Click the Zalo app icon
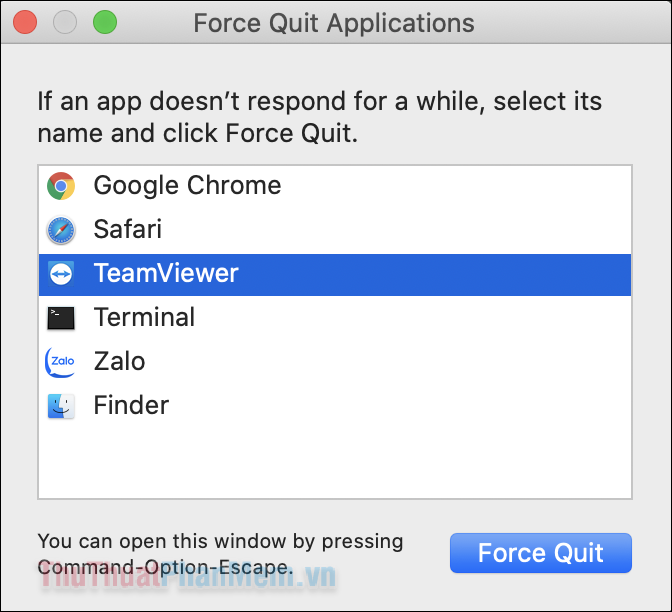672x612 pixels. pos(60,362)
